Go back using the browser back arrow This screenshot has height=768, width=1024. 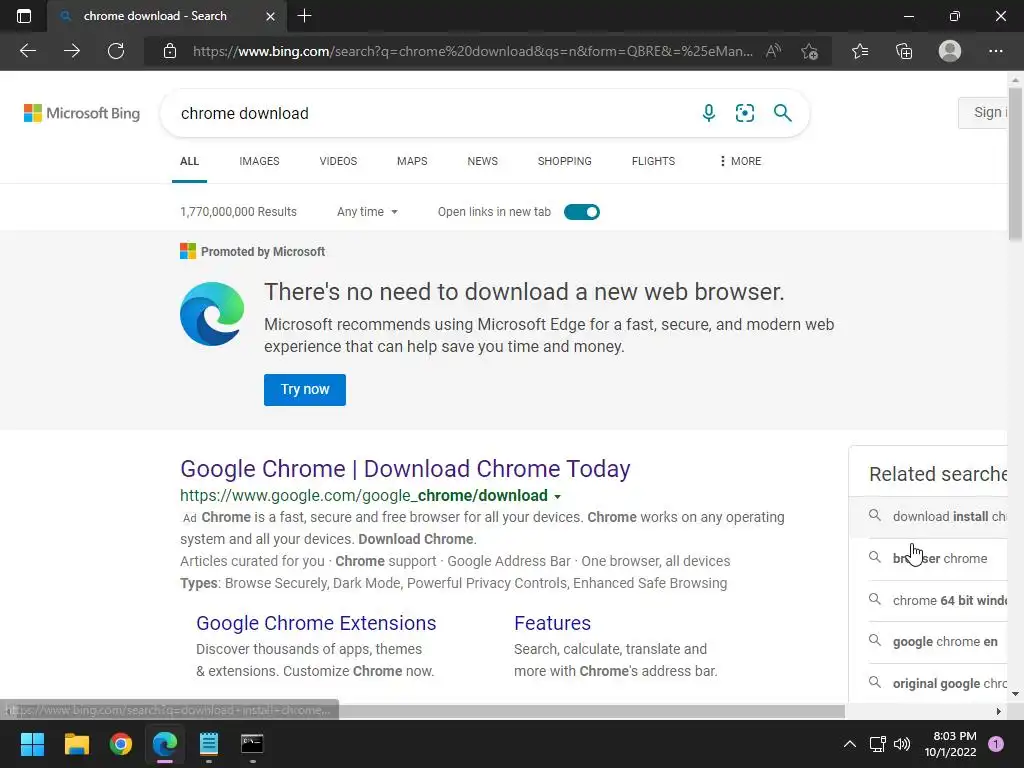(x=28, y=51)
